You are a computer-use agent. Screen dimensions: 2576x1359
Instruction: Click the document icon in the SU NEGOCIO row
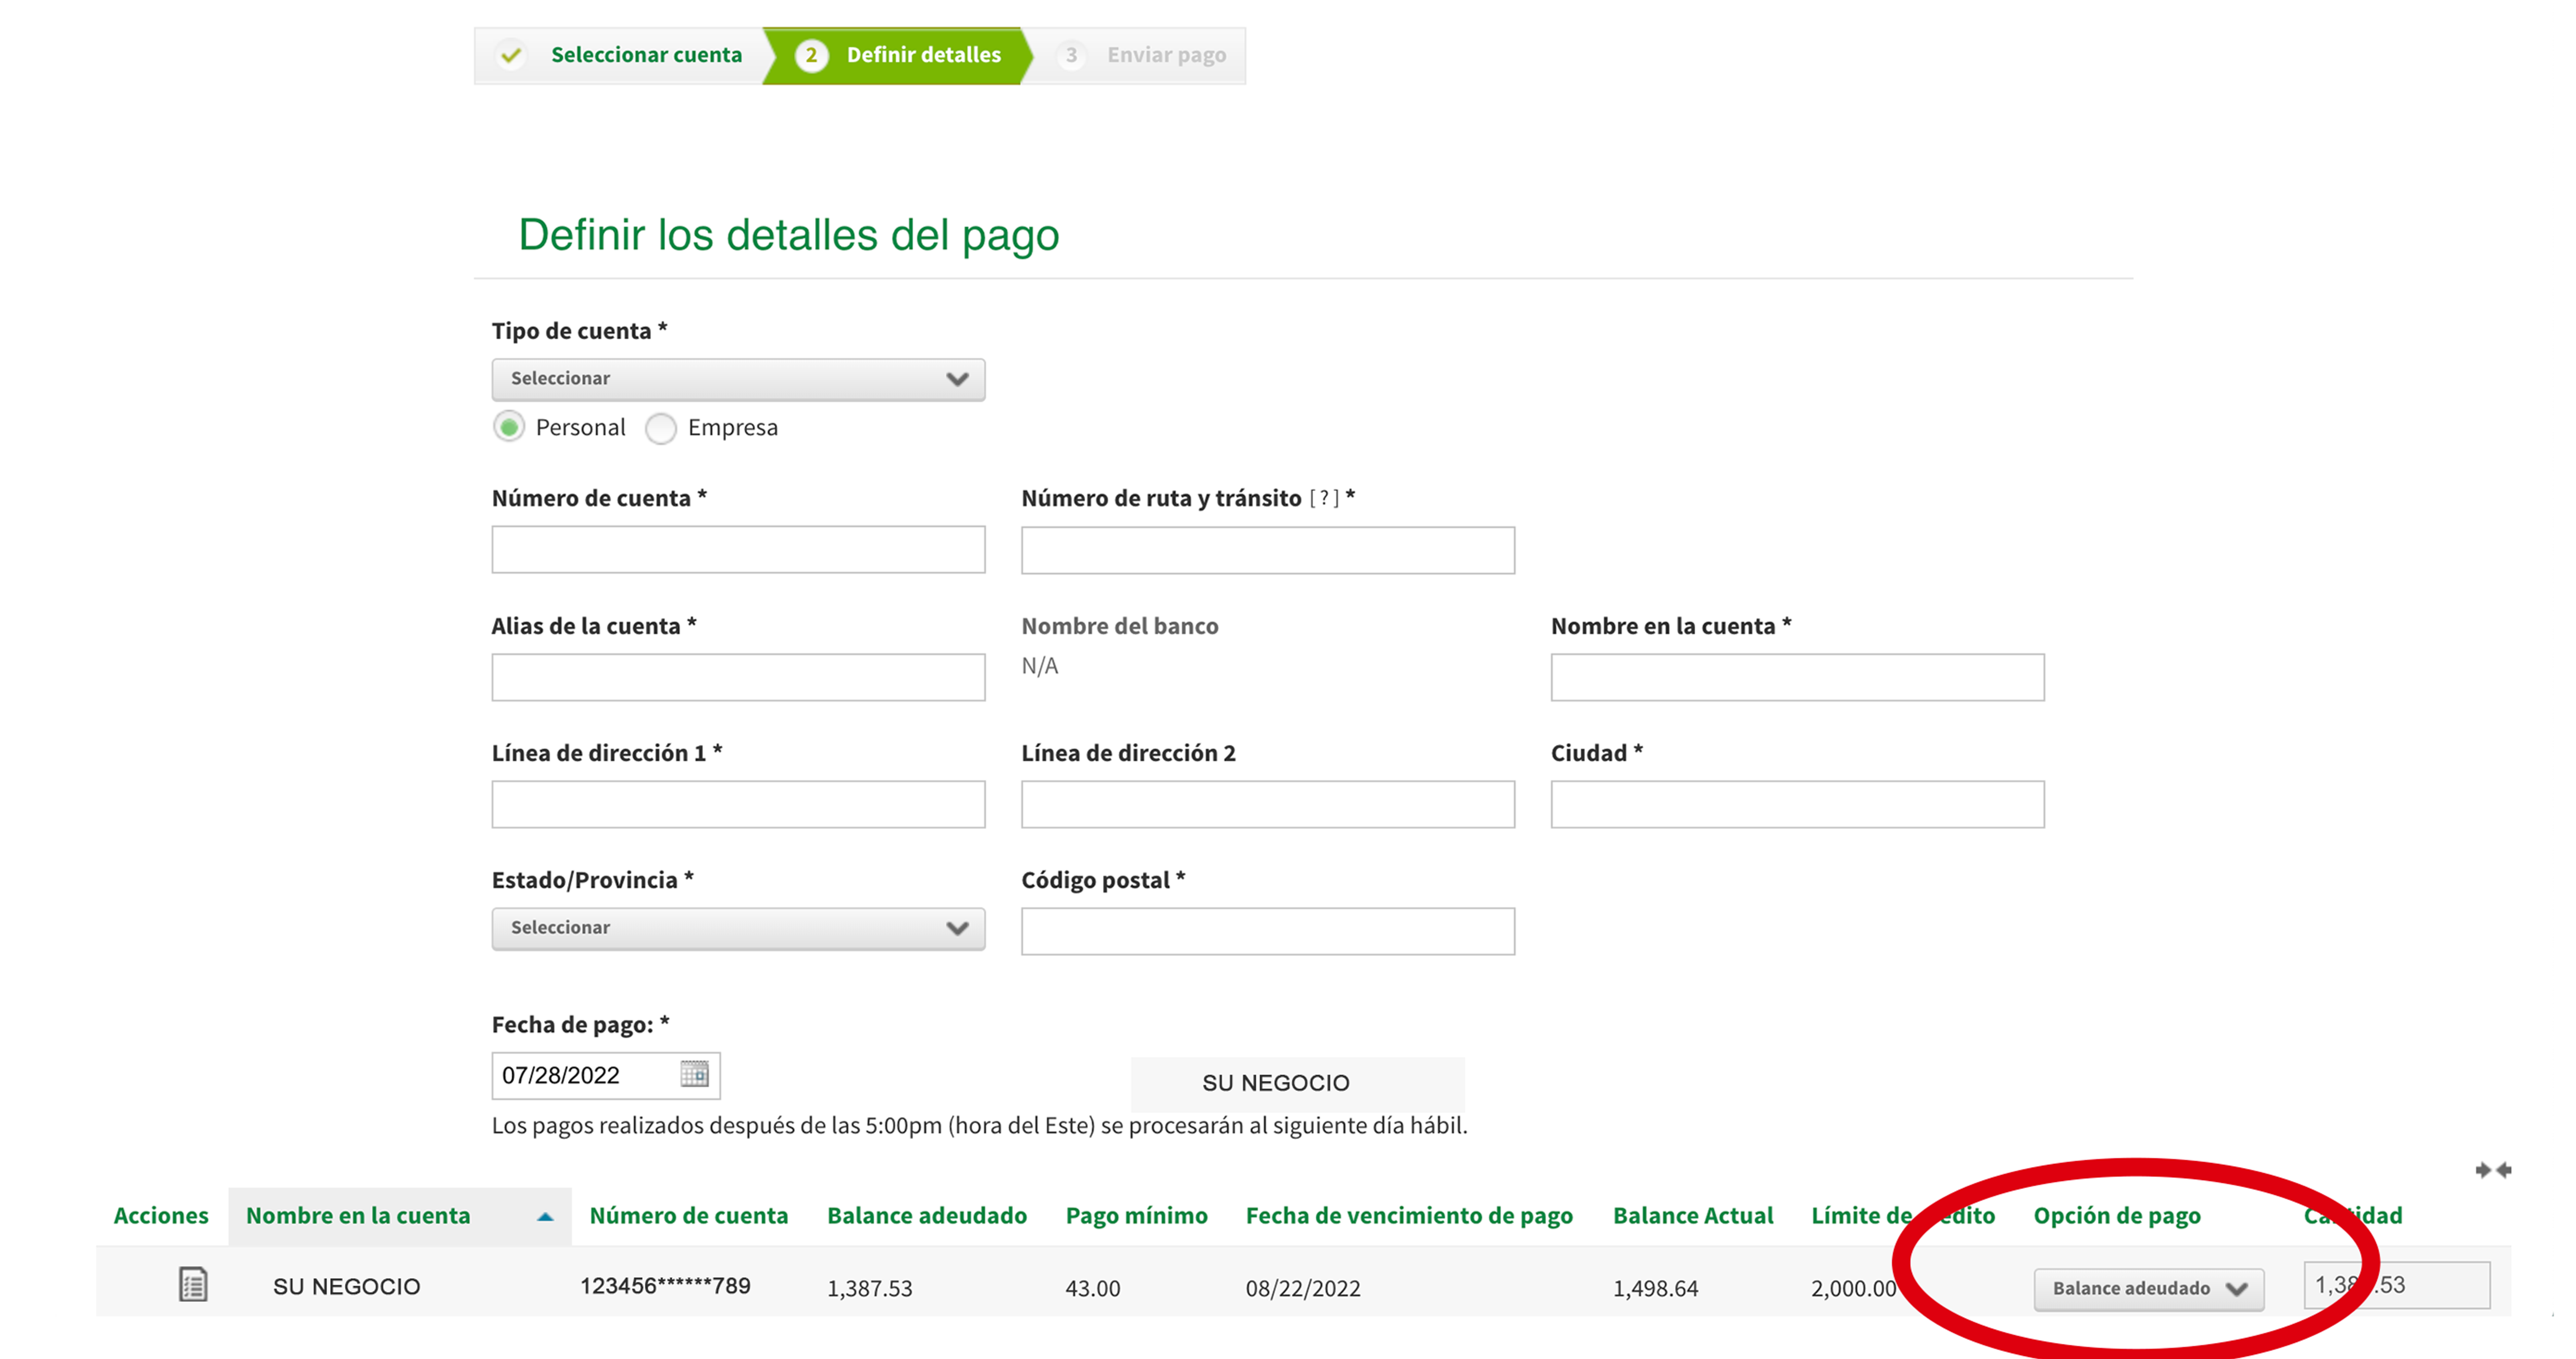(x=193, y=1284)
